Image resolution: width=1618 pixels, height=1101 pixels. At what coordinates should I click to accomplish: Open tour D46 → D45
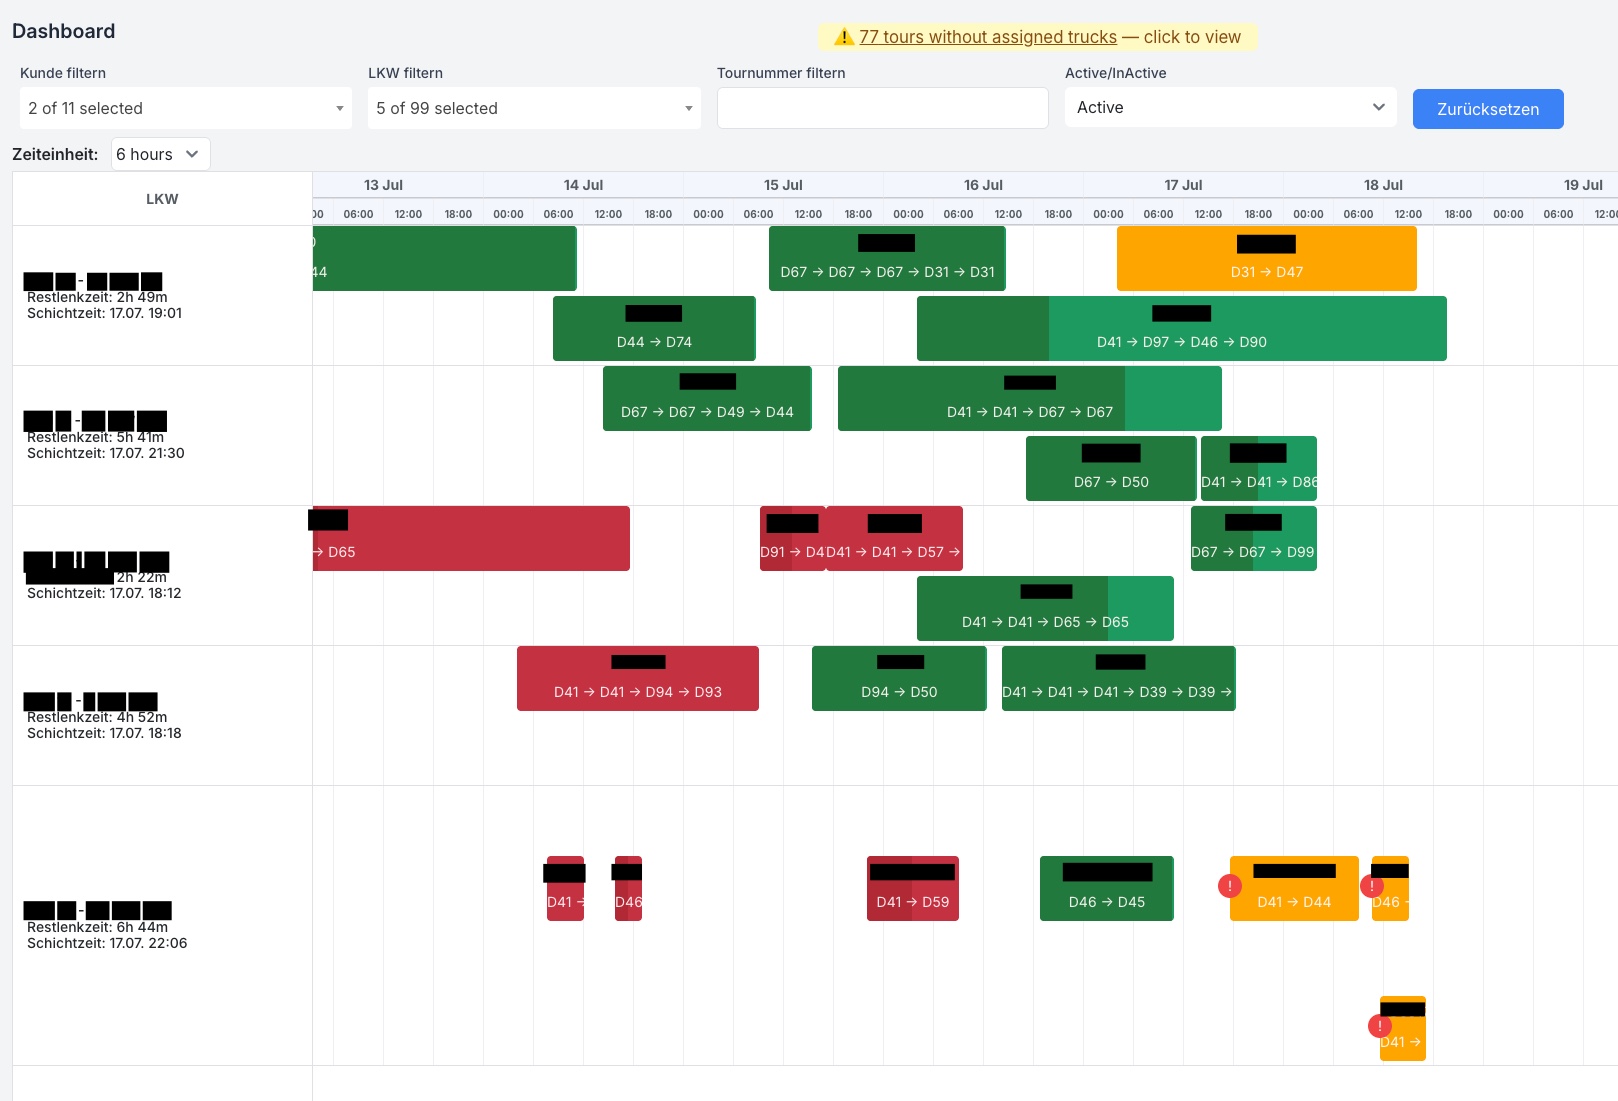[x=1107, y=888]
